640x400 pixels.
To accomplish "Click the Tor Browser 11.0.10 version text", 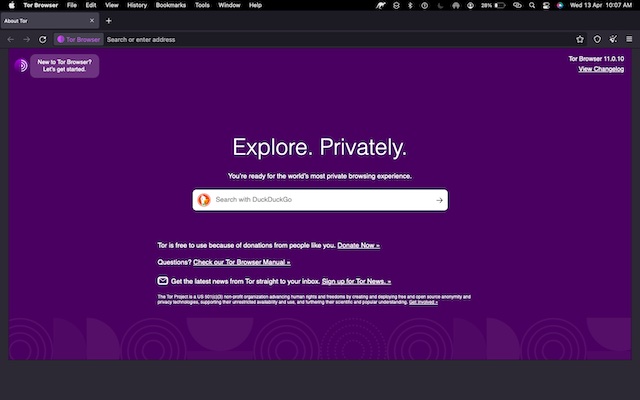I will click(x=596, y=59).
